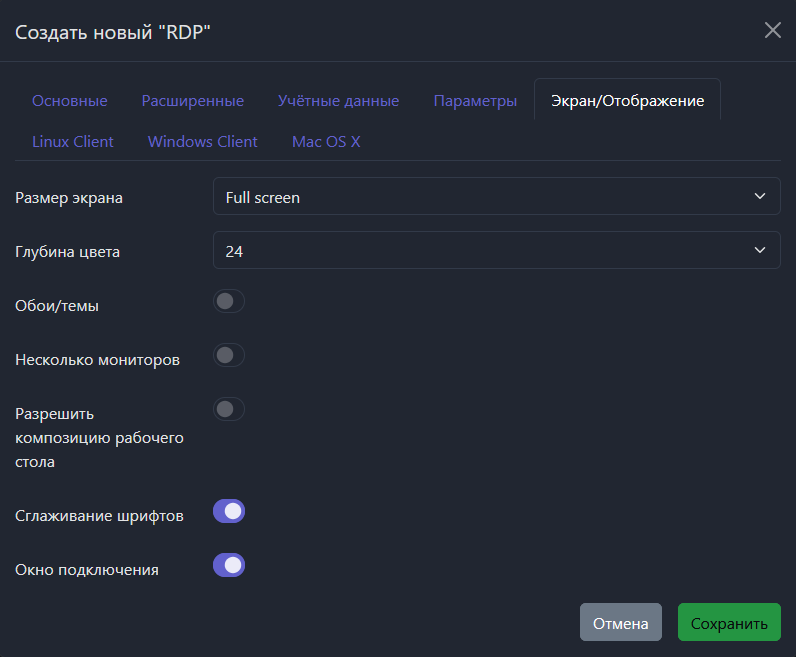The width and height of the screenshot is (796, 657).
Task: Enable the Обои/темы toggle
Action: pyautogui.click(x=229, y=301)
